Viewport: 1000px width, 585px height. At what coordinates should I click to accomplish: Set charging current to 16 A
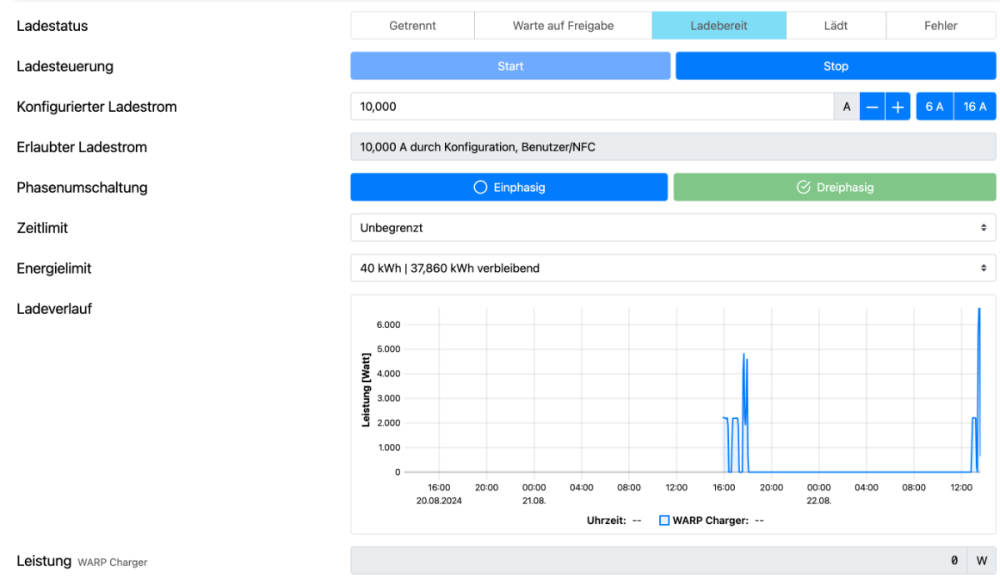coord(975,107)
